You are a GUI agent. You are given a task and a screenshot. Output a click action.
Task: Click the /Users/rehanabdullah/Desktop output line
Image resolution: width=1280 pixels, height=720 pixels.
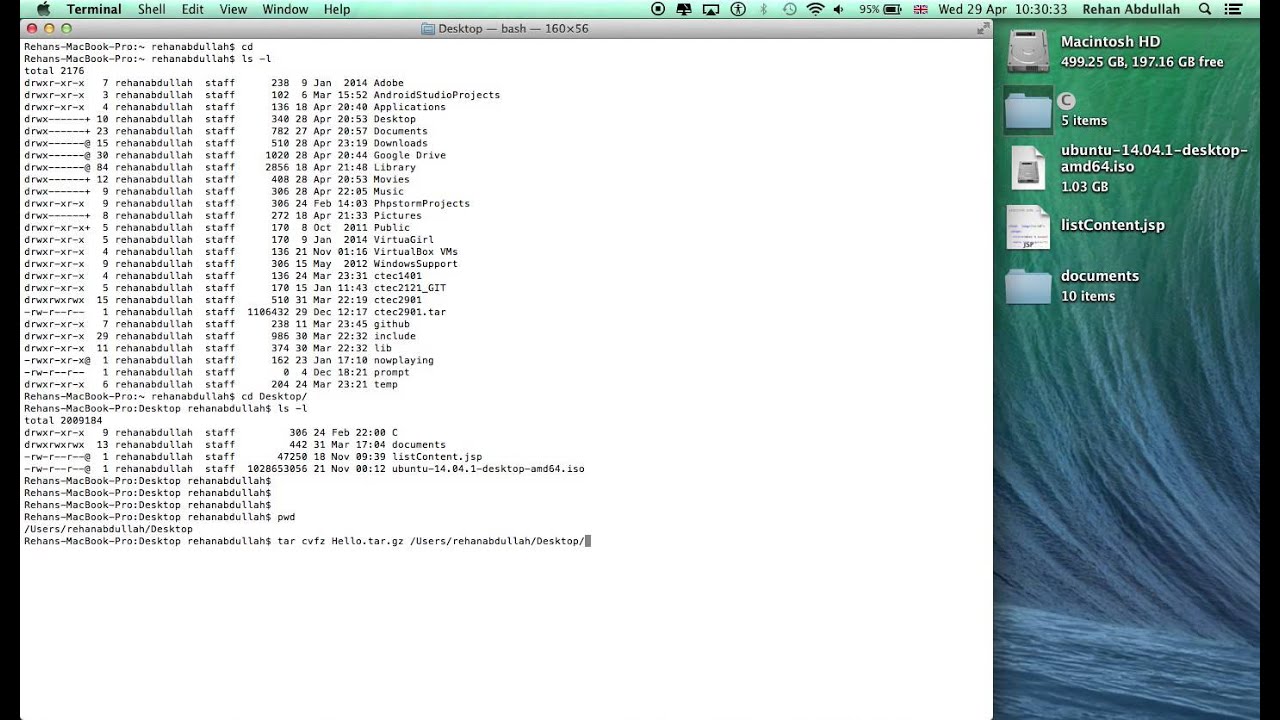[x=108, y=529]
